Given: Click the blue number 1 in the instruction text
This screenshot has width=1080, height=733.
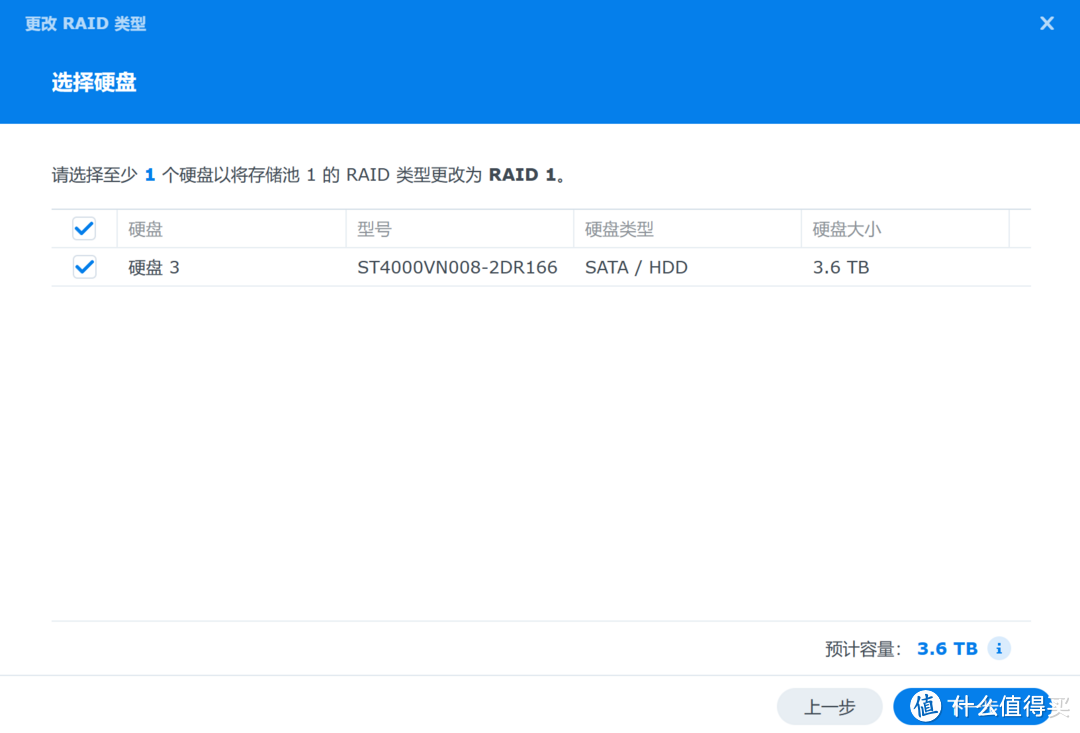Looking at the screenshot, I should click(x=150, y=174).
